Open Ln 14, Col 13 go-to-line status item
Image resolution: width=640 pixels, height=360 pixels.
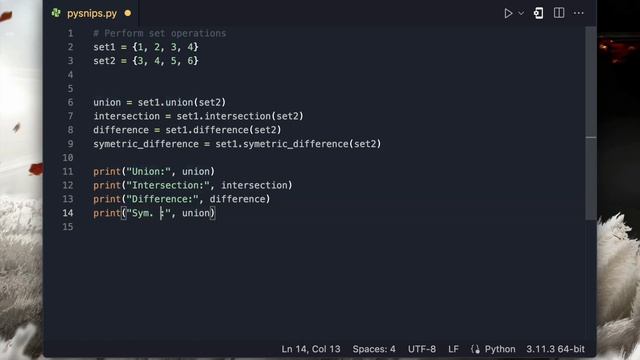311,349
